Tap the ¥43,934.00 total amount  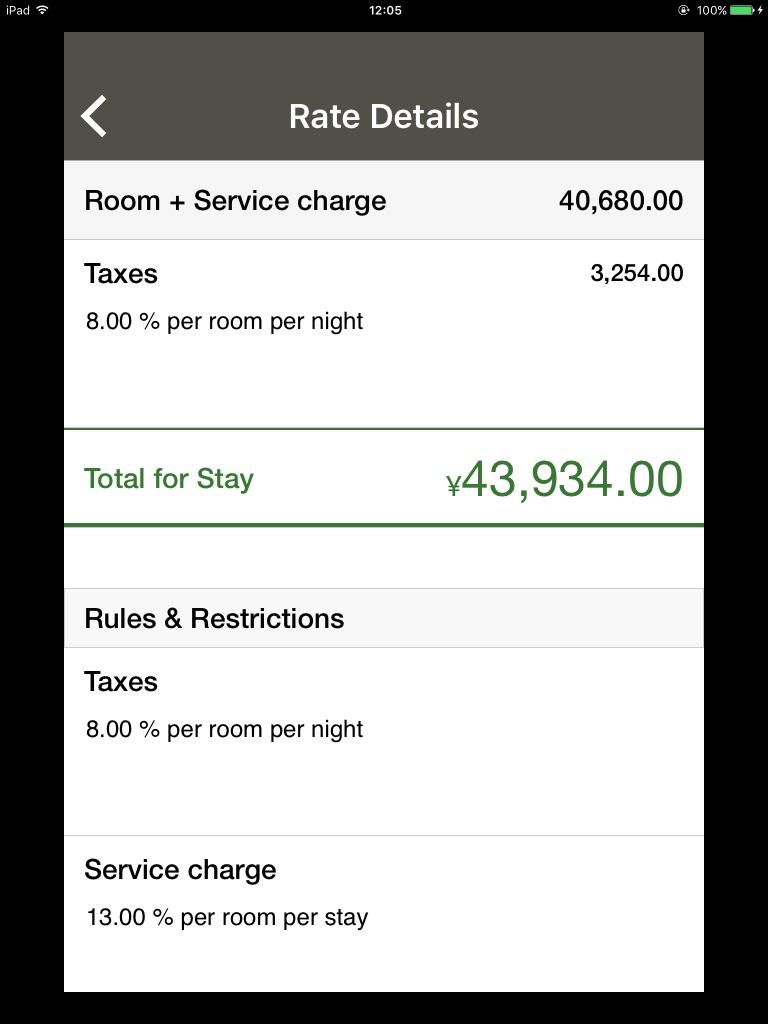[564, 479]
